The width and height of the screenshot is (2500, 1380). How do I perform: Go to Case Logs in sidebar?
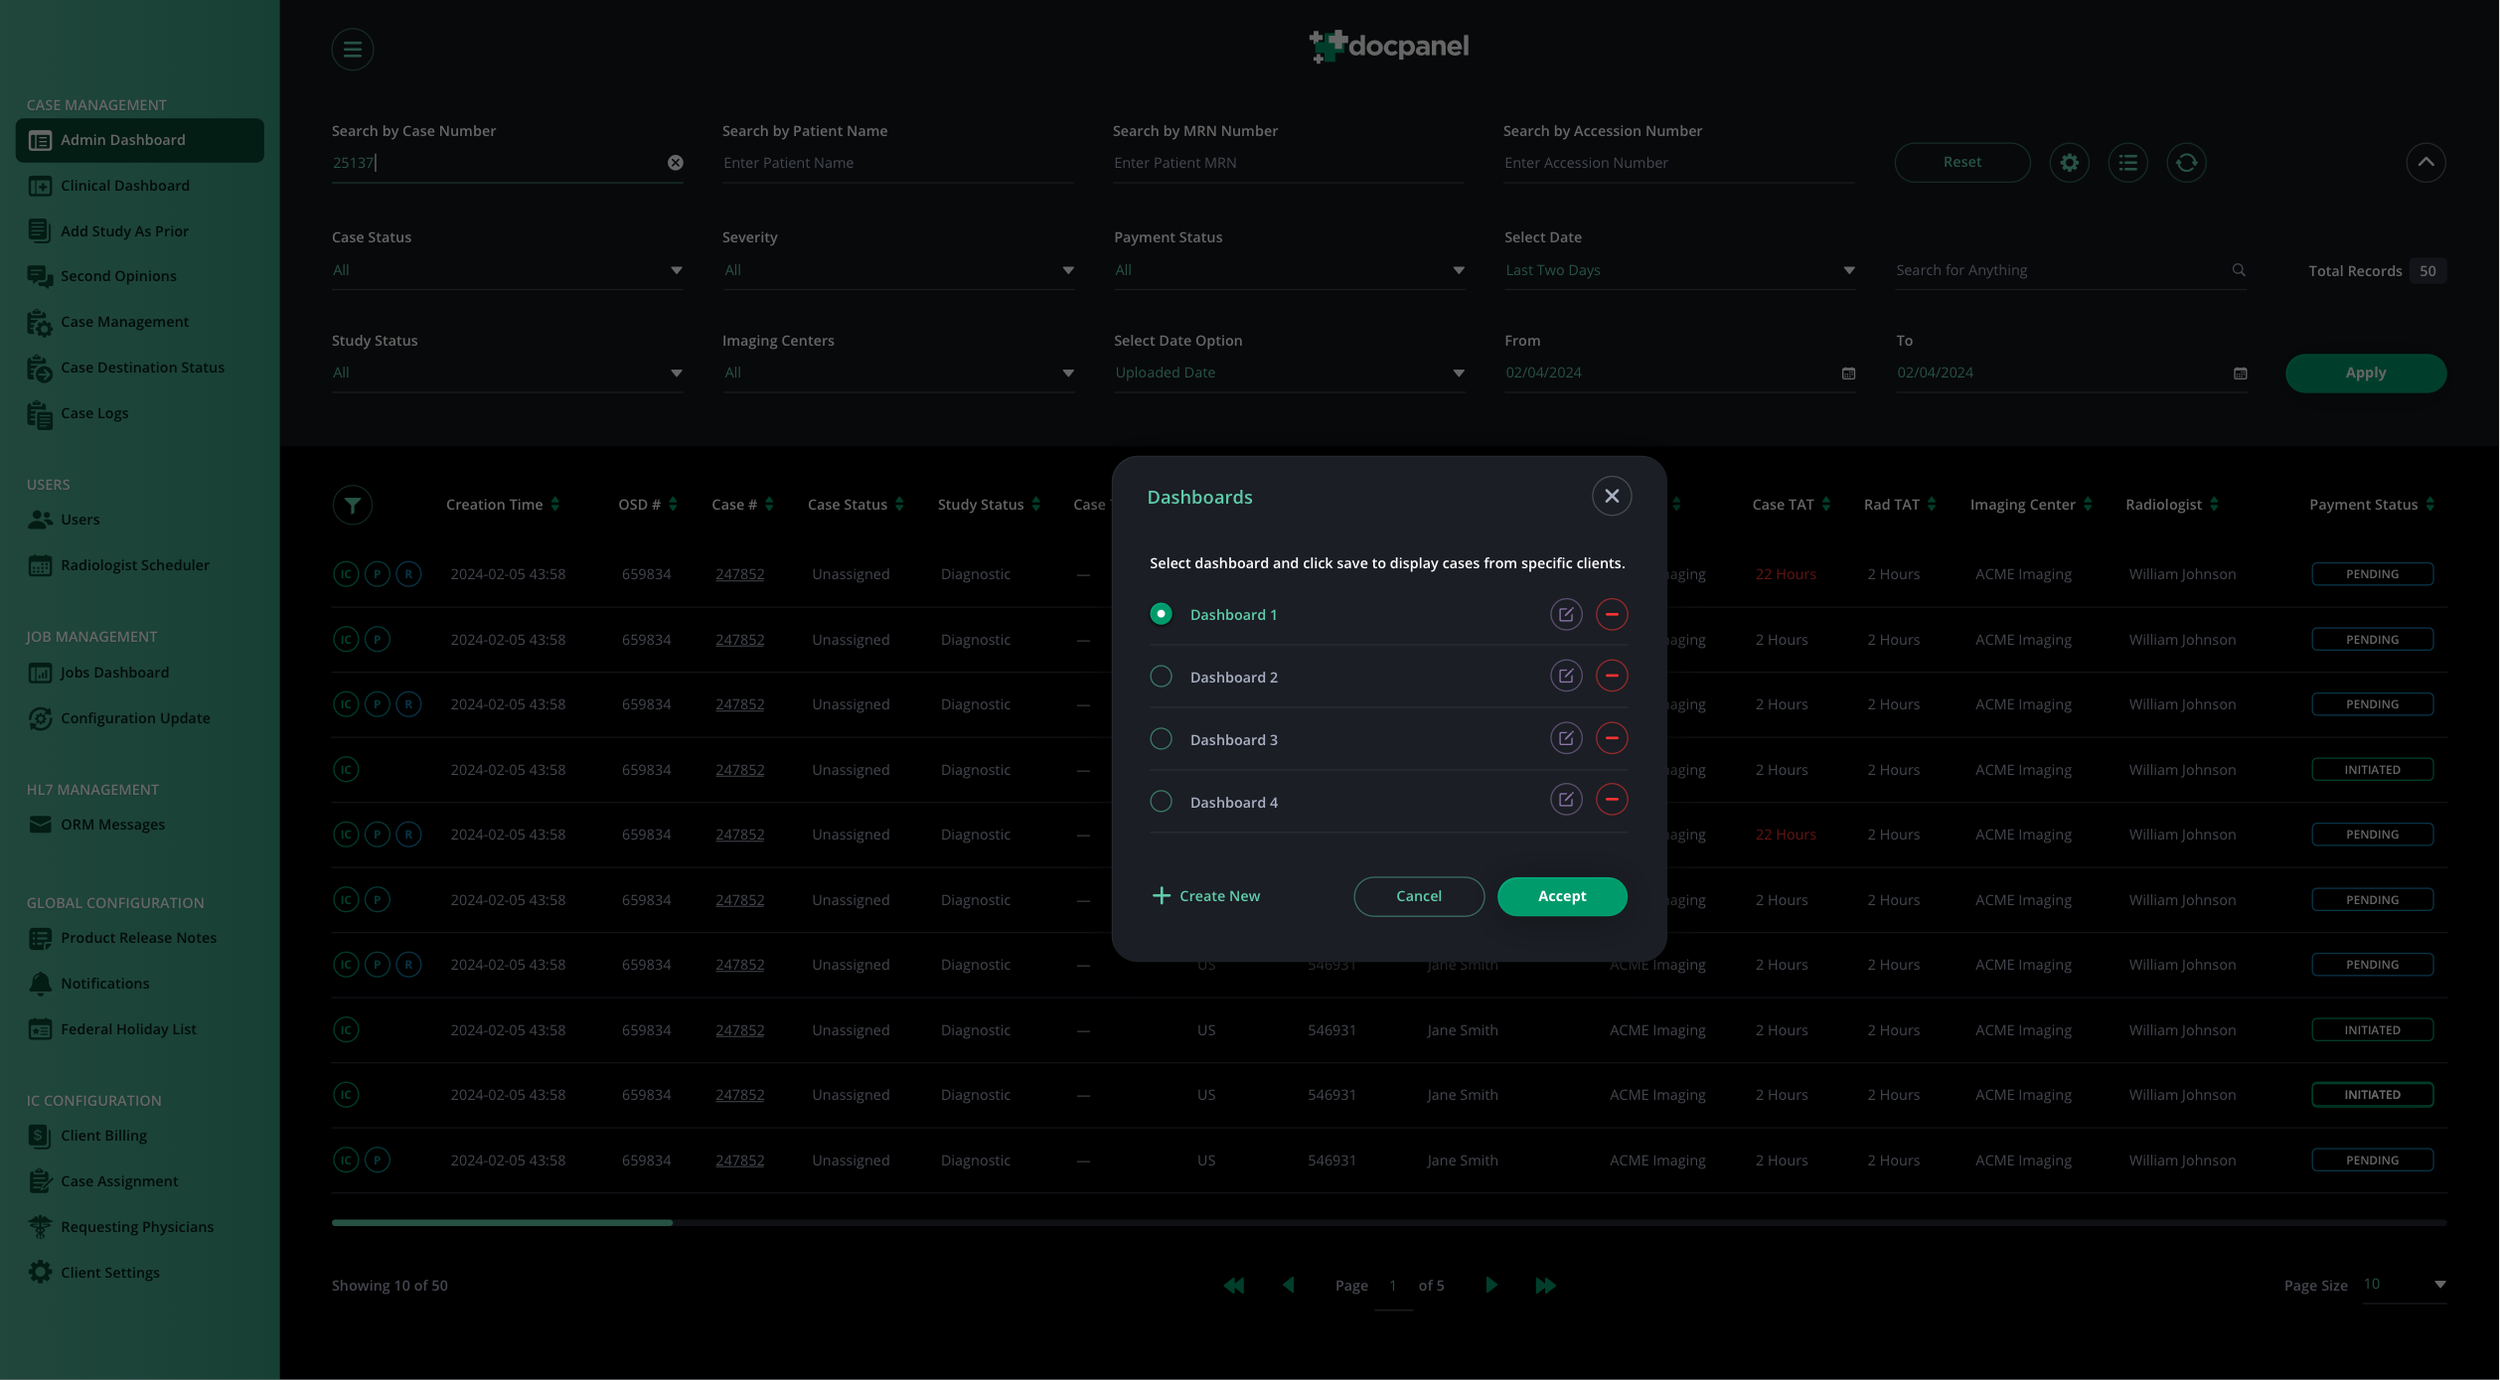[94, 413]
